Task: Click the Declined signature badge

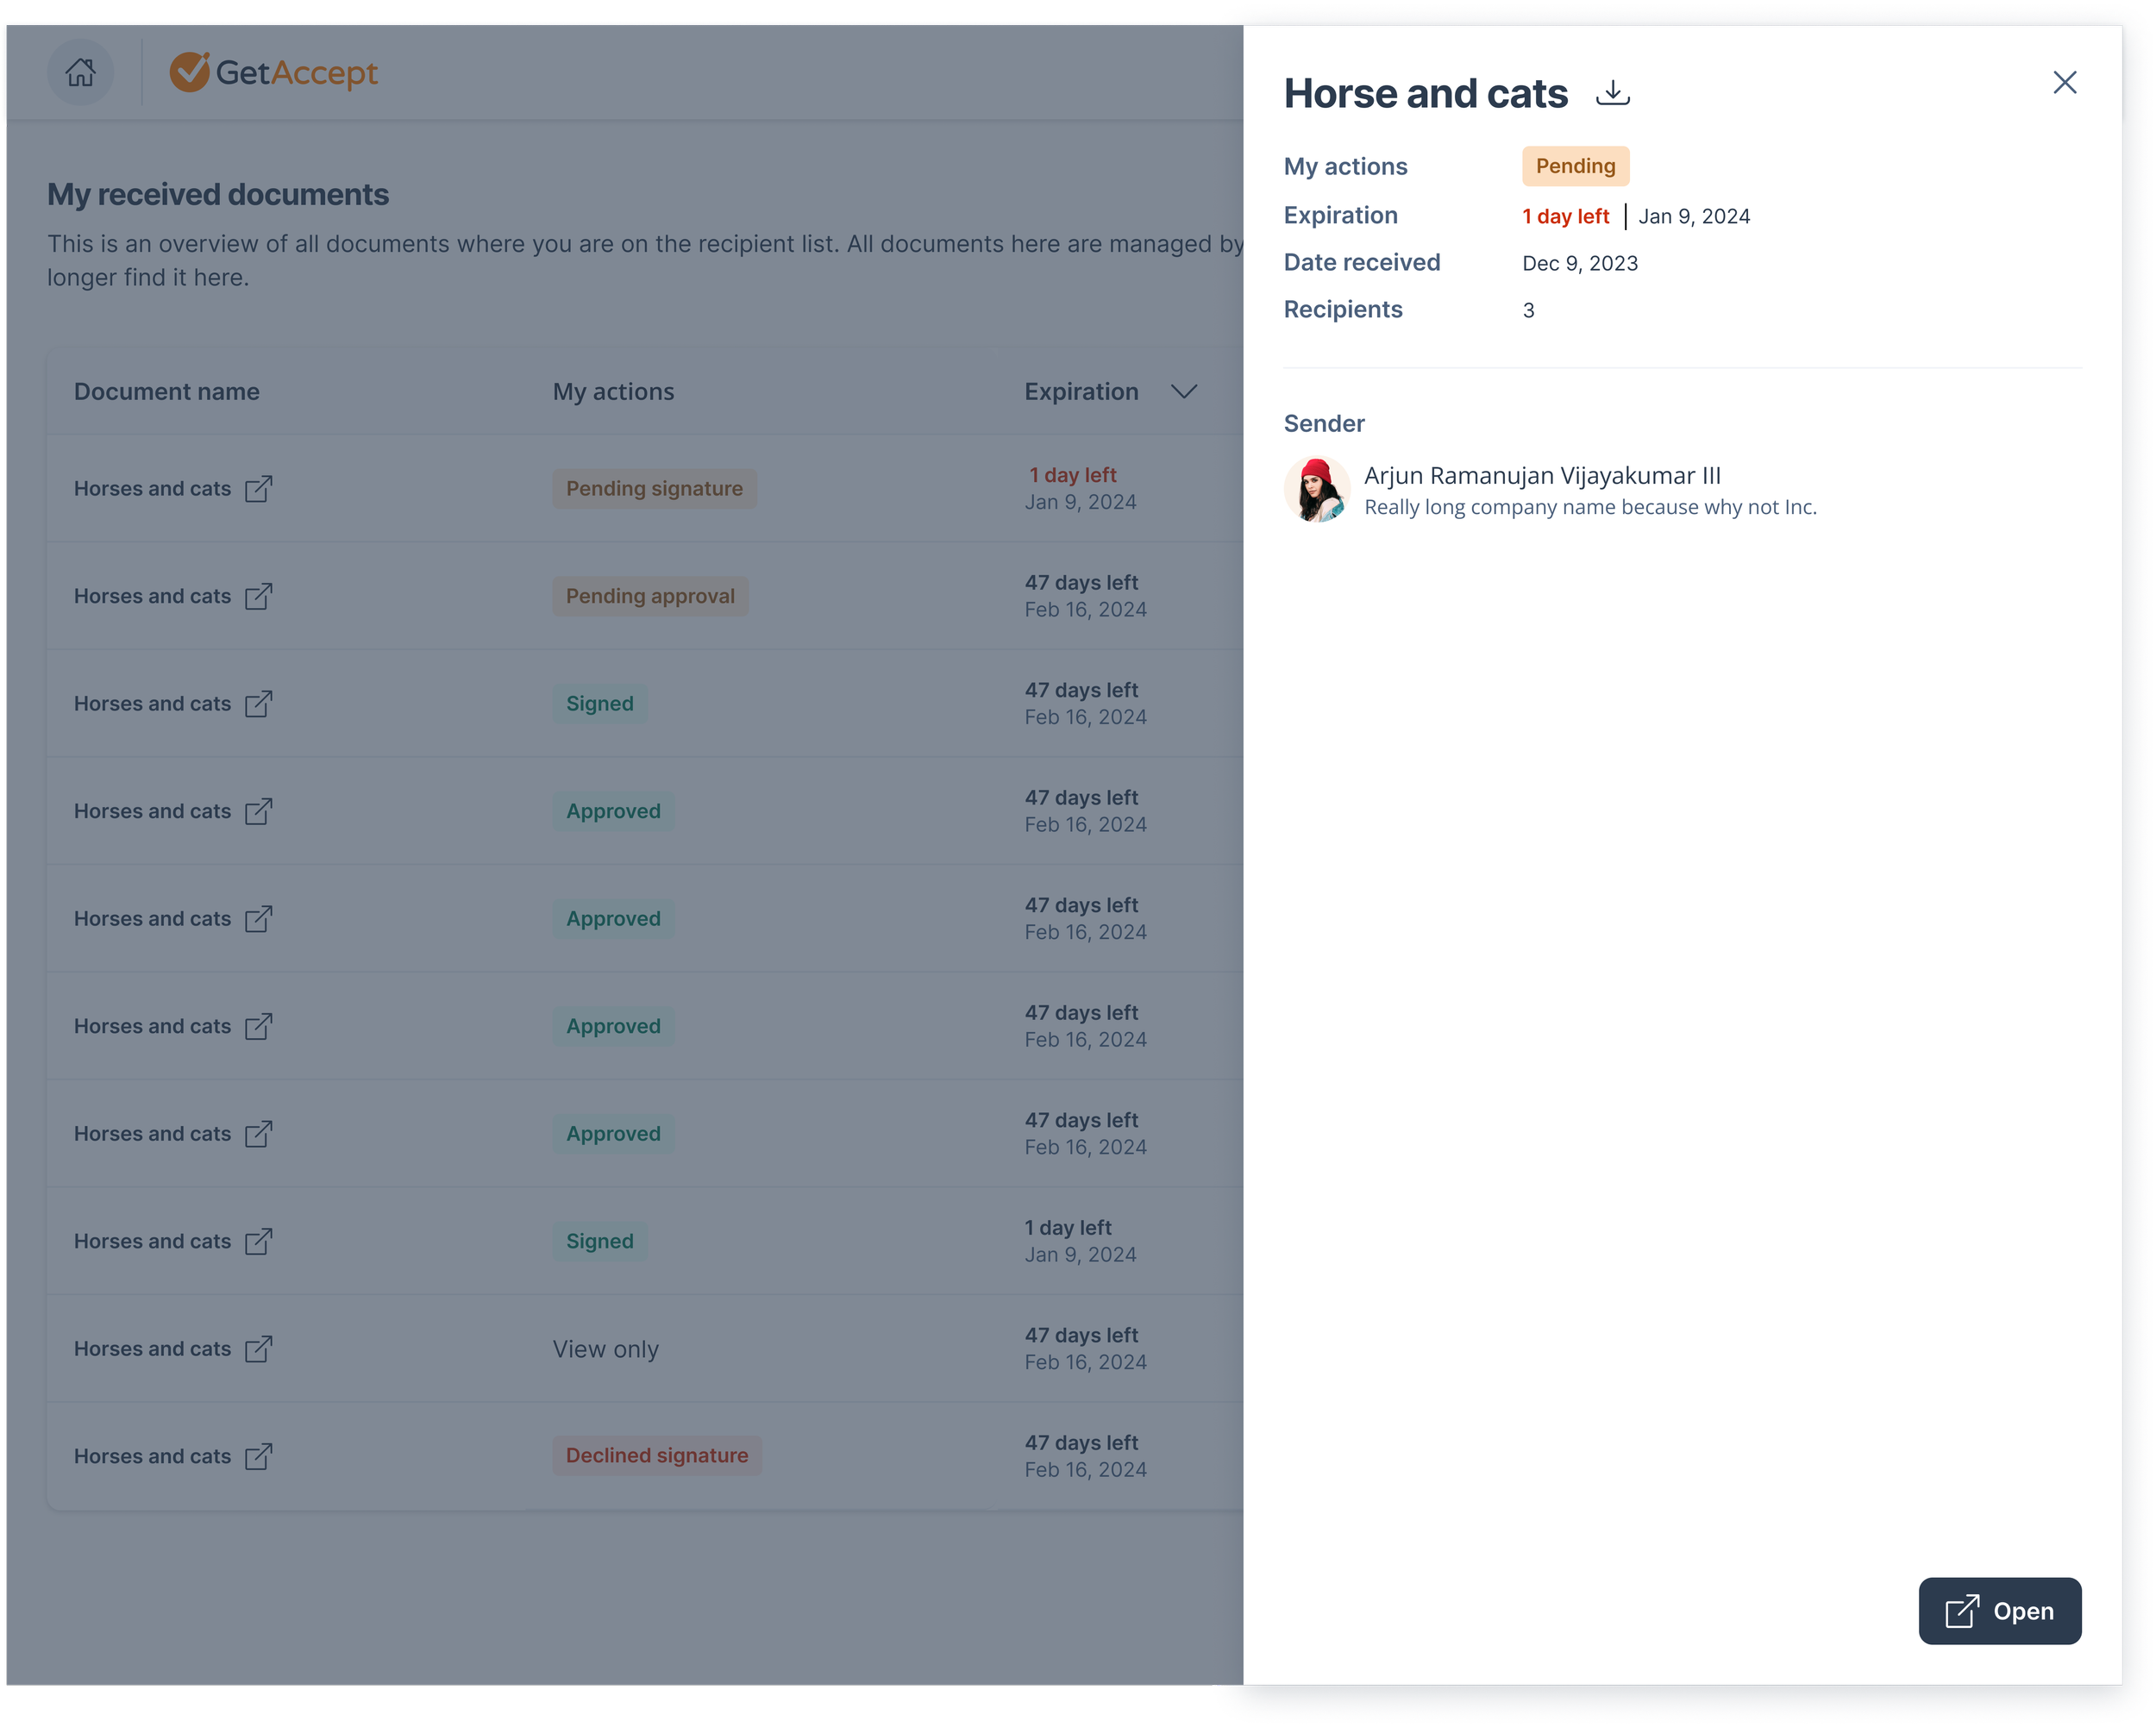Action: (656, 1456)
